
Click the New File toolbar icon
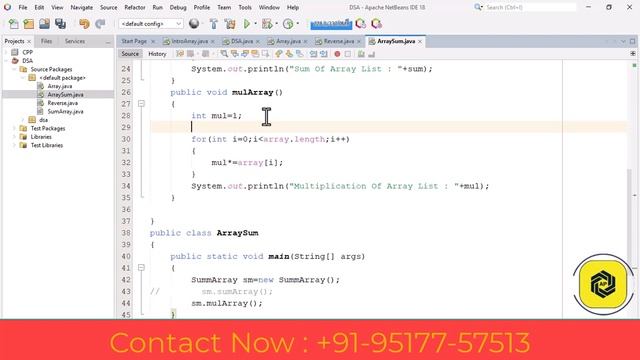click(13, 24)
